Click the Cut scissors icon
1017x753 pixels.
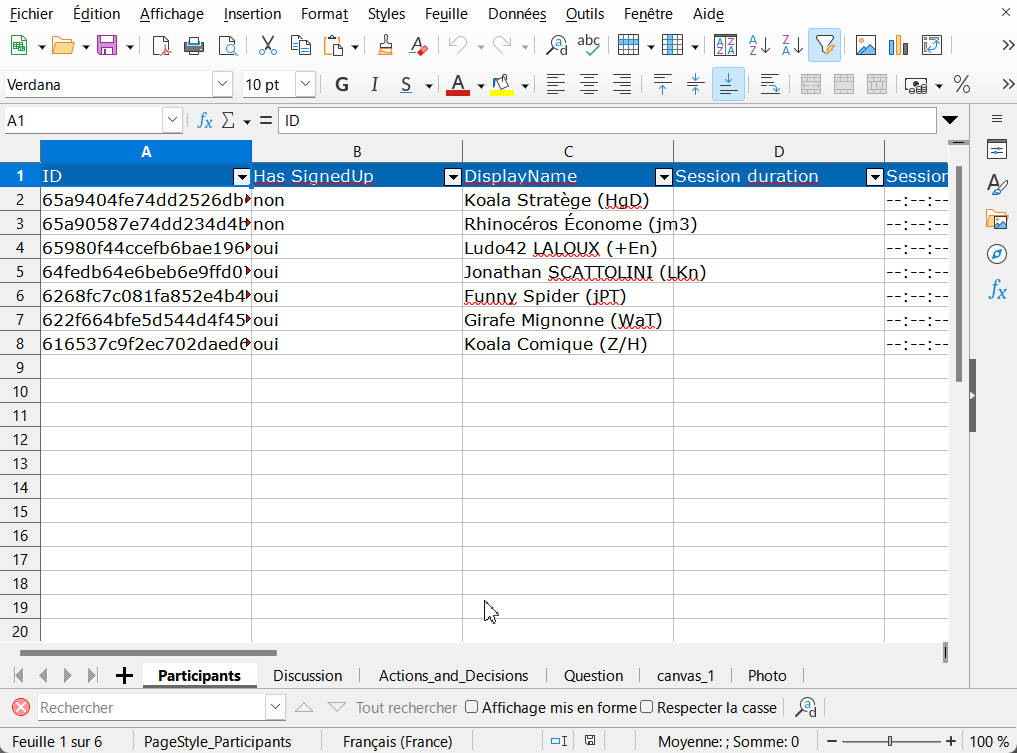[267, 45]
